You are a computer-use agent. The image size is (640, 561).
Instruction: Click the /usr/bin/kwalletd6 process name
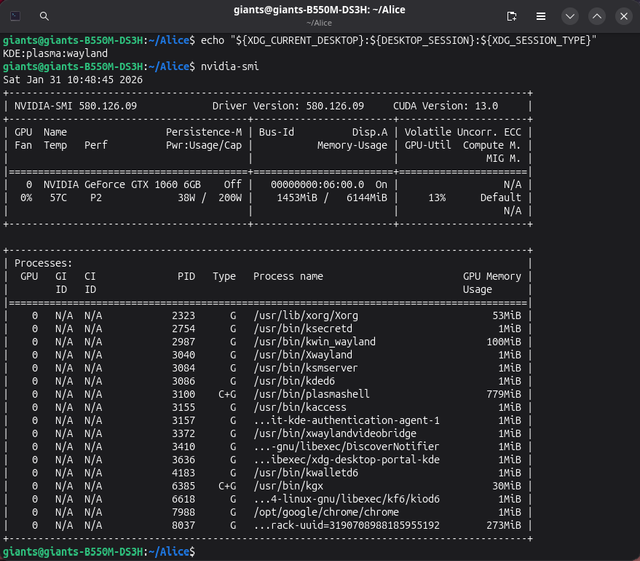coord(306,473)
